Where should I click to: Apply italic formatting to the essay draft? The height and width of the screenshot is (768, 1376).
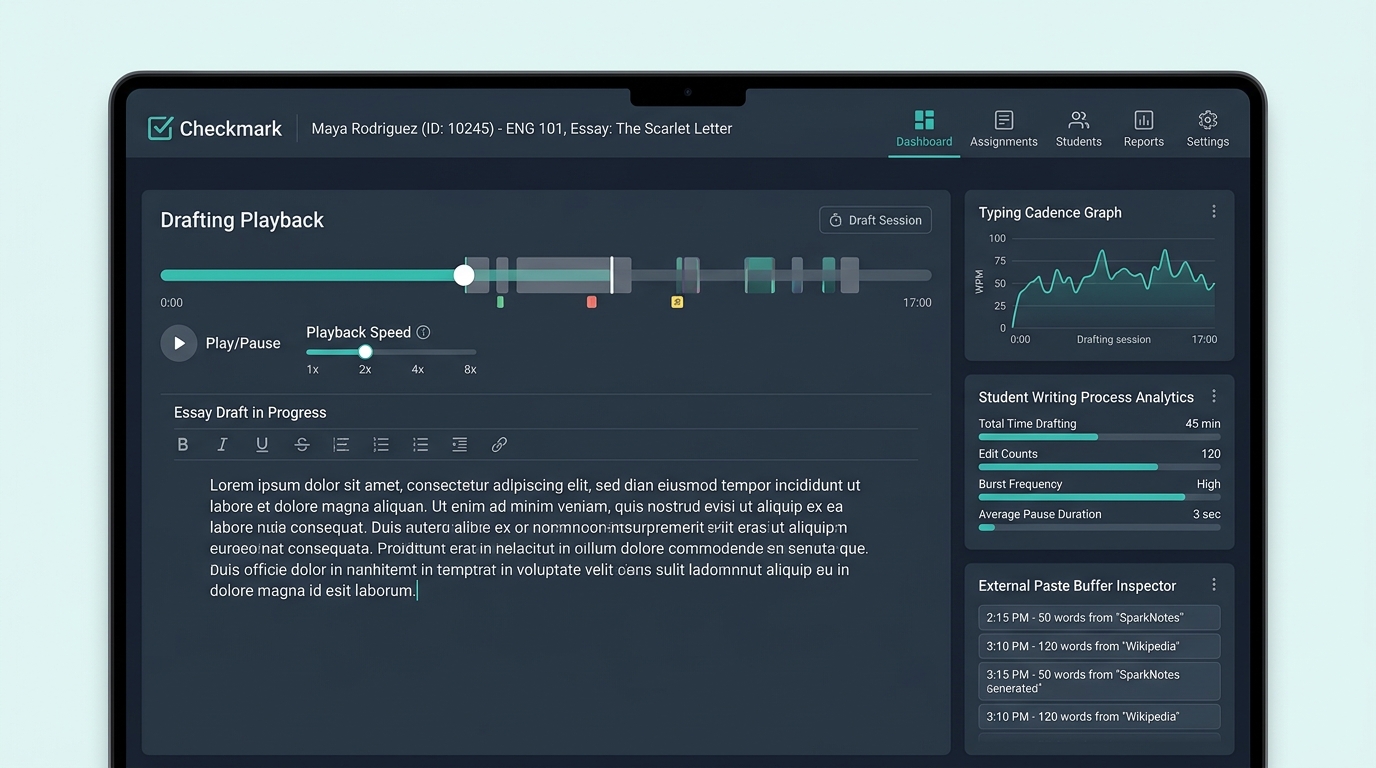click(x=222, y=444)
